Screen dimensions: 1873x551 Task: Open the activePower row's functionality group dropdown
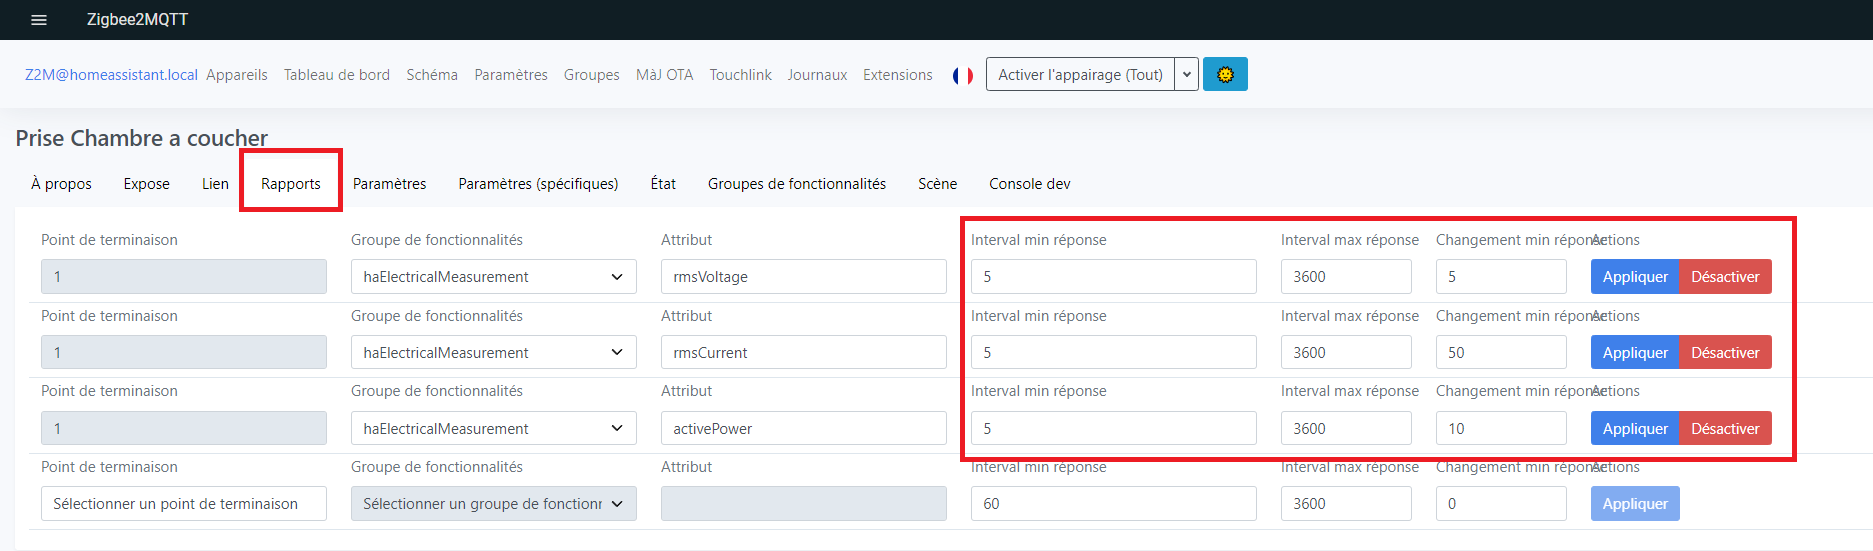pyautogui.click(x=494, y=429)
